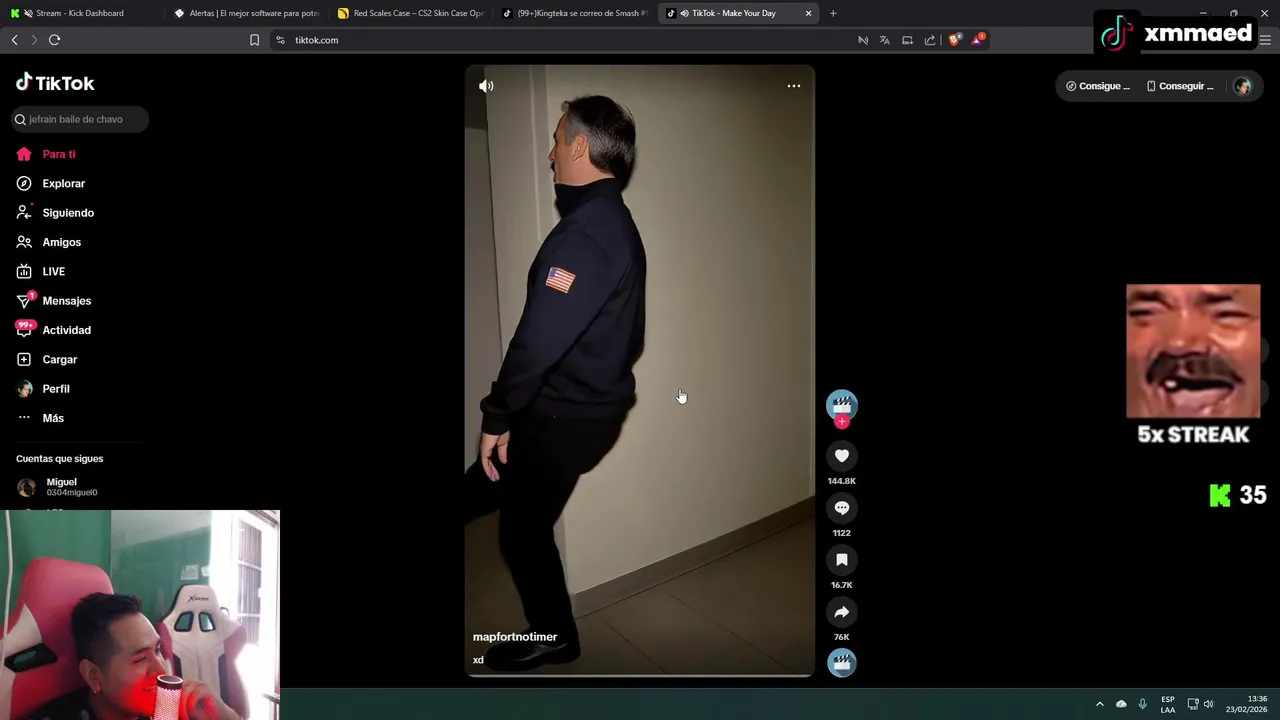Click the install-app screen icon in address bar
Image resolution: width=1280 pixels, height=720 pixels.
click(907, 40)
